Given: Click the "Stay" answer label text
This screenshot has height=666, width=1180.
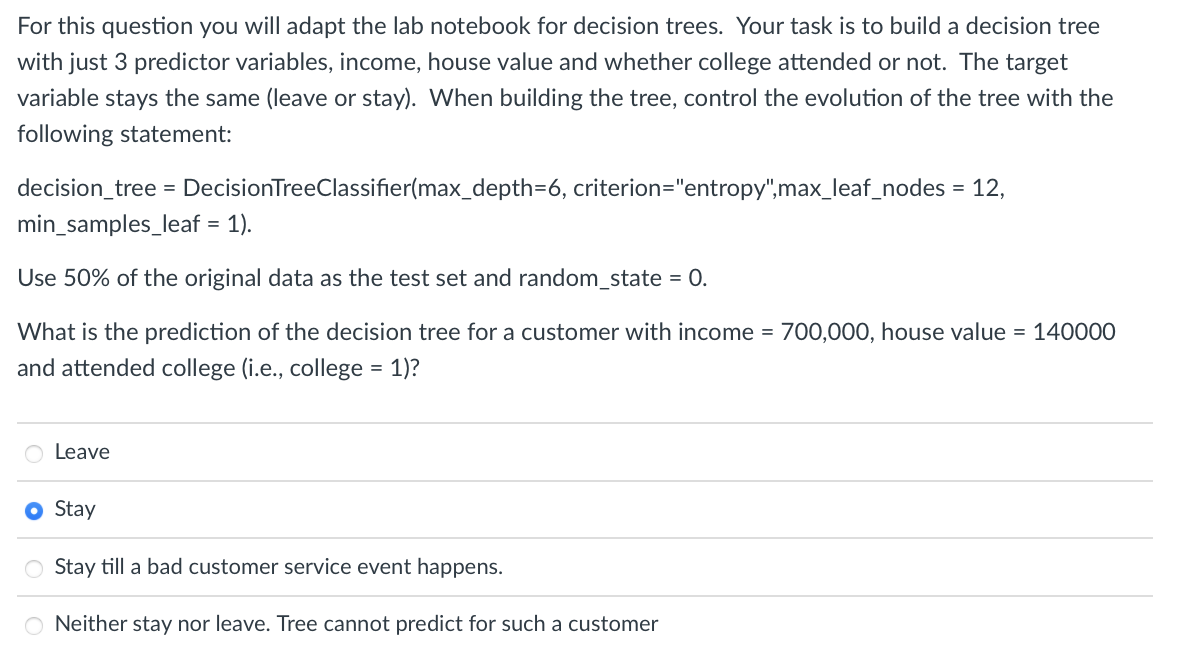Looking at the screenshot, I should (x=74, y=509).
